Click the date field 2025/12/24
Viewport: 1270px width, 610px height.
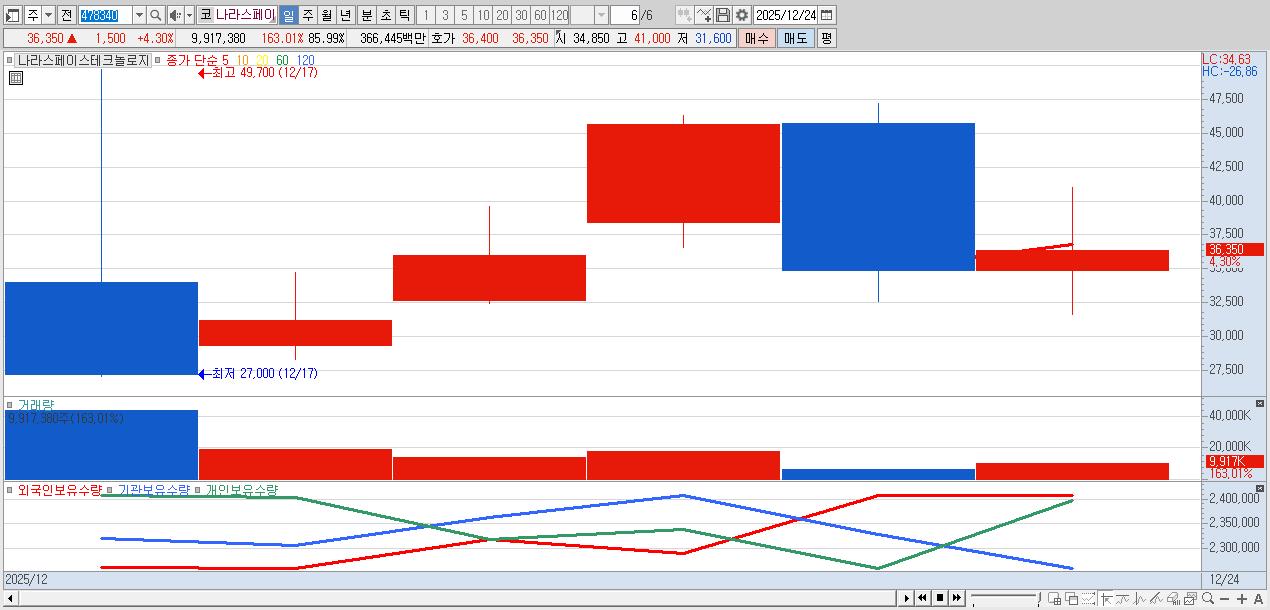pyautogui.click(x=786, y=15)
